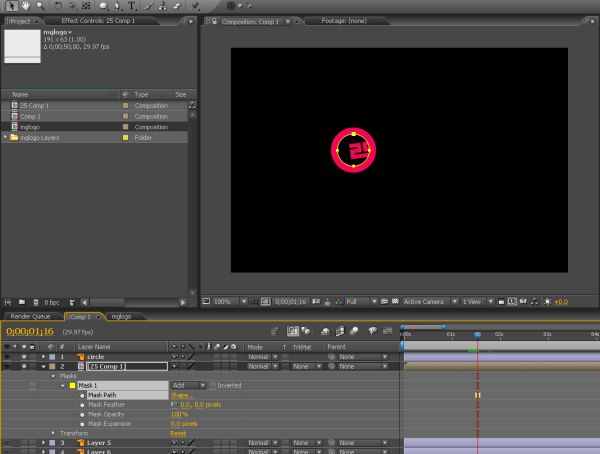The width and height of the screenshot is (600, 454).
Task: Select the Pan Behind tool
Action: click(x=86, y=6)
